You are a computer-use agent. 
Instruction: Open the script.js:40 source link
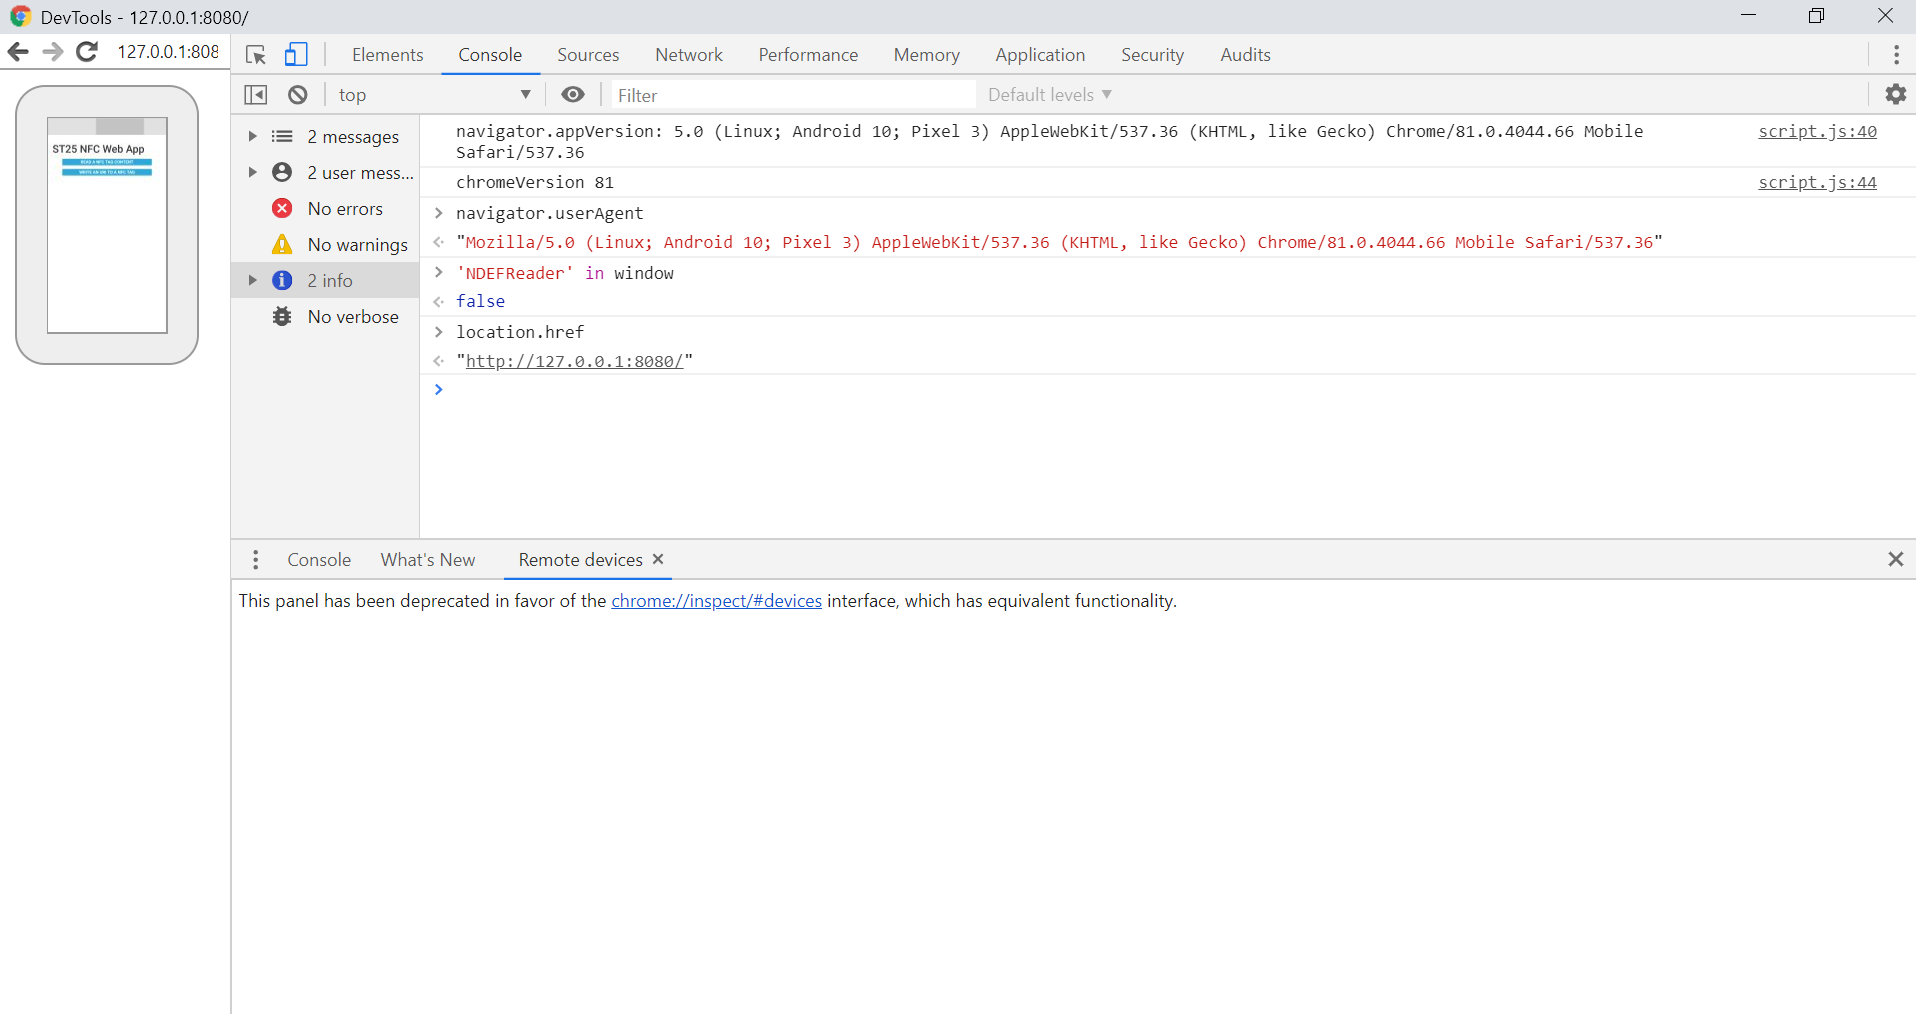[x=1817, y=132]
